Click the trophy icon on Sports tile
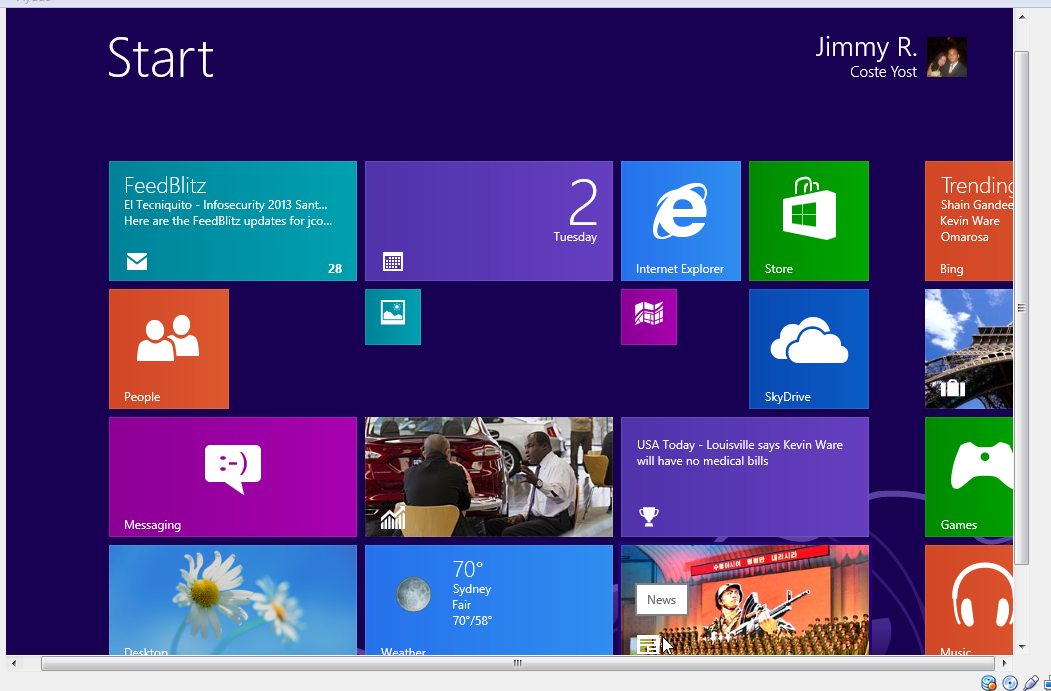The width and height of the screenshot is (1051, 691). pyautogui.click(x=649, y=516)
